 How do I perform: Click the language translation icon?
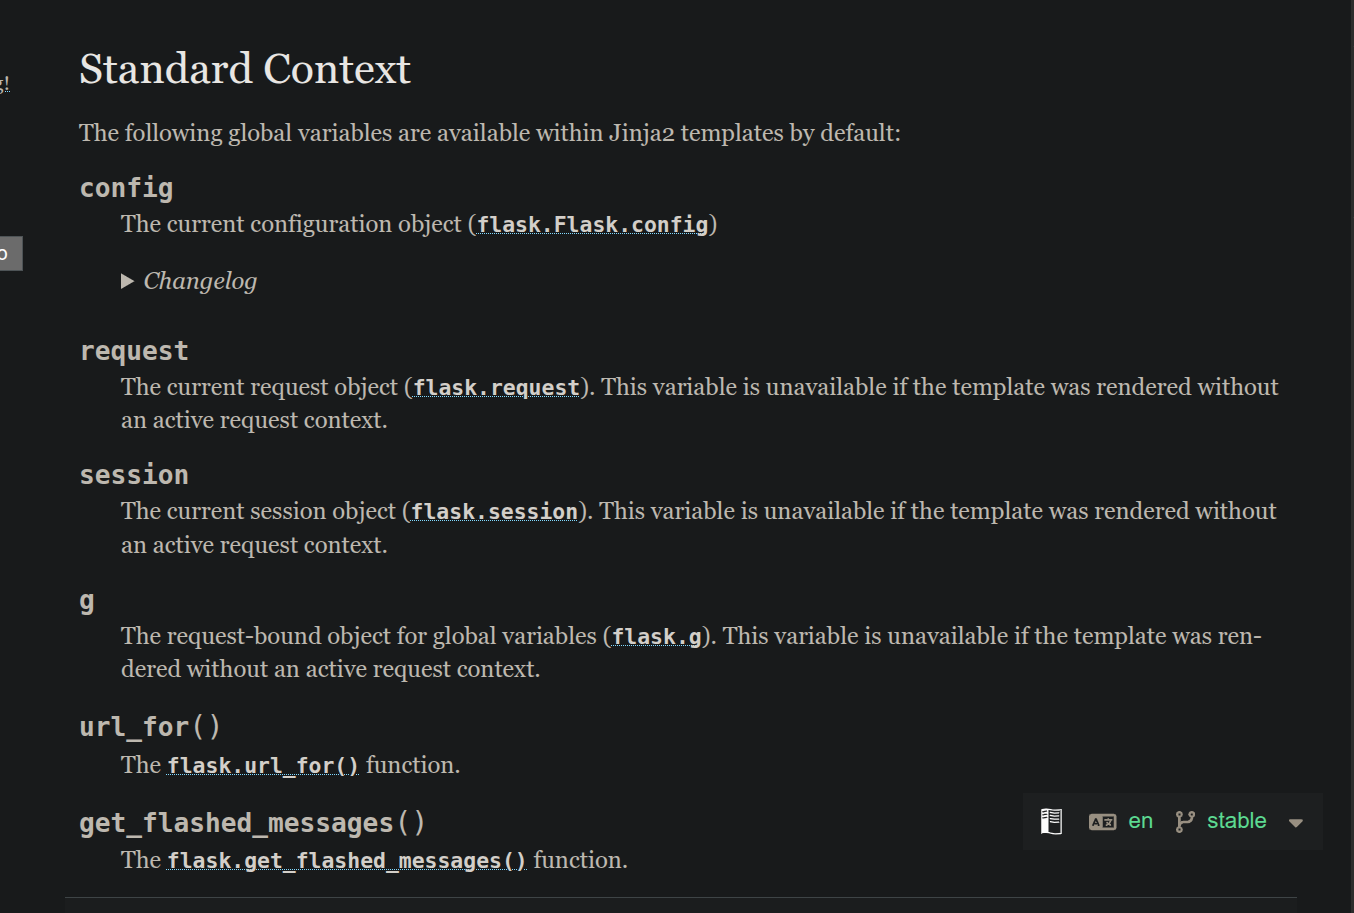point(1102,821)
